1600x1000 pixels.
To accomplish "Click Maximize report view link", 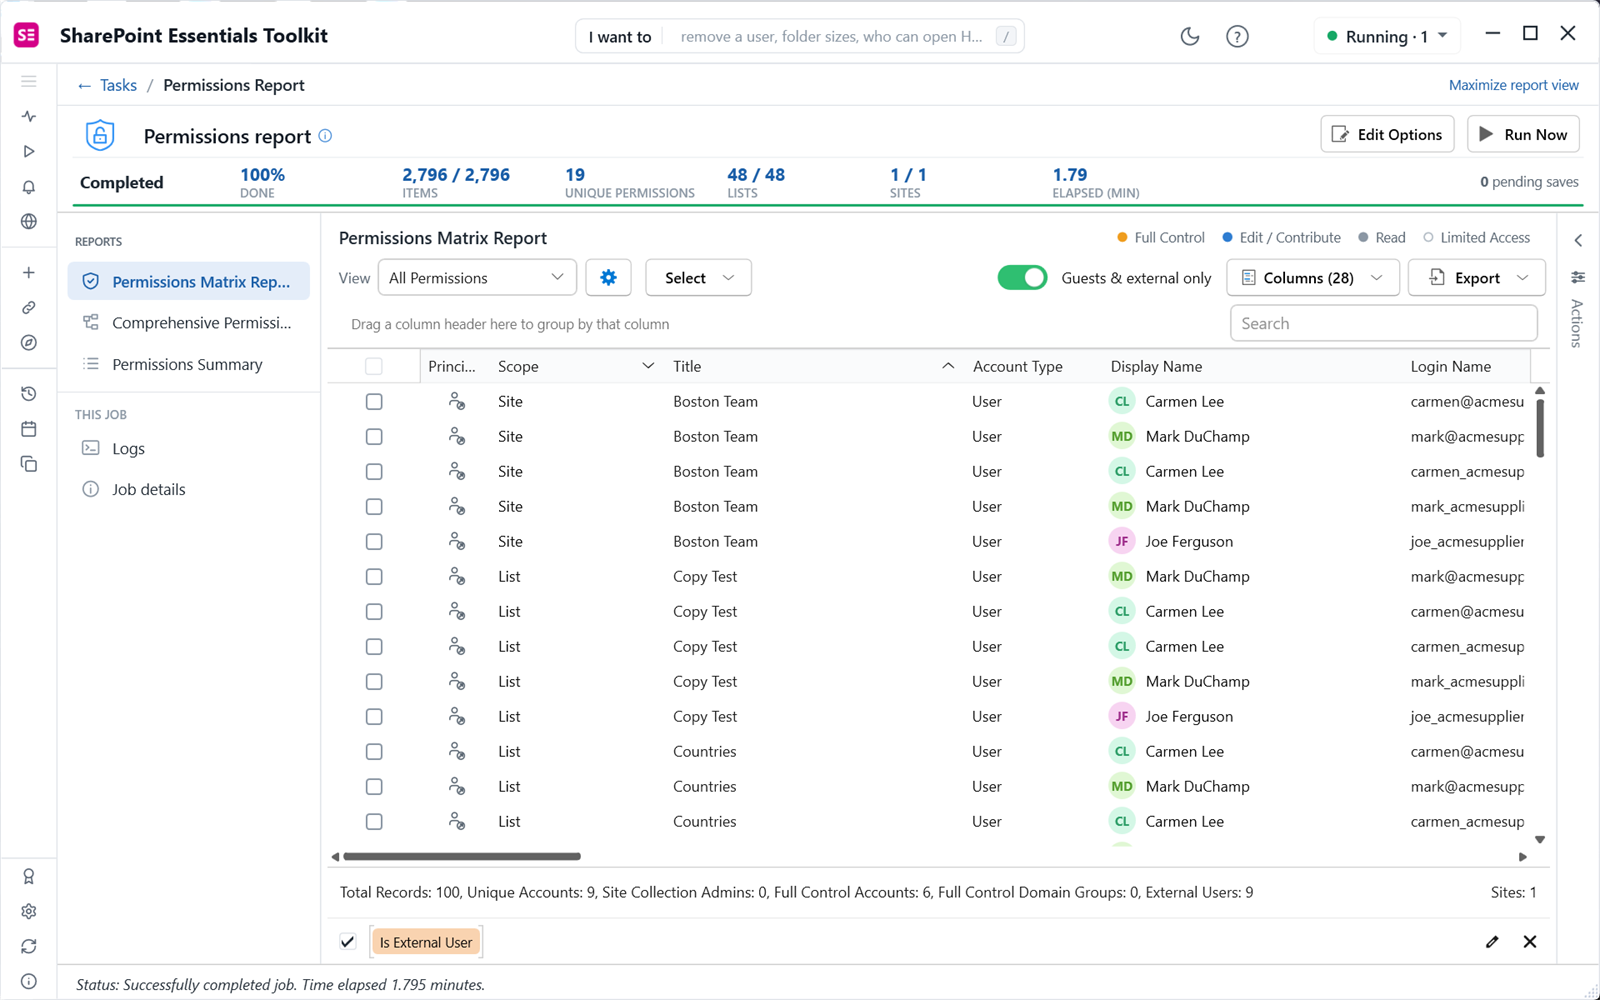I will tap(1514, 85).
